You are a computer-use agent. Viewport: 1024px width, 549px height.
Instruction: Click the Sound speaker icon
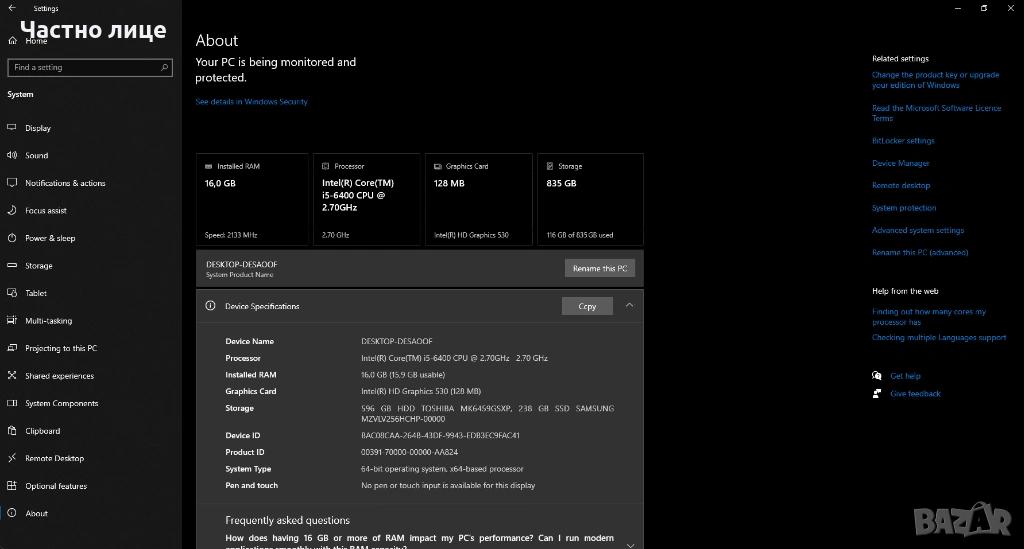(x=12, y=156)
